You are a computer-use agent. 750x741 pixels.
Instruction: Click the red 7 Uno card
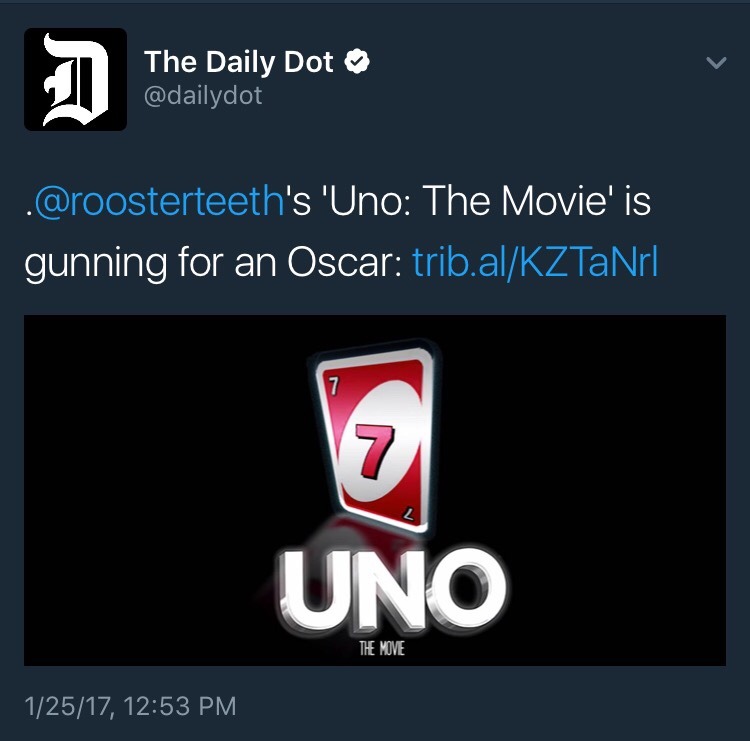[376, 438]
